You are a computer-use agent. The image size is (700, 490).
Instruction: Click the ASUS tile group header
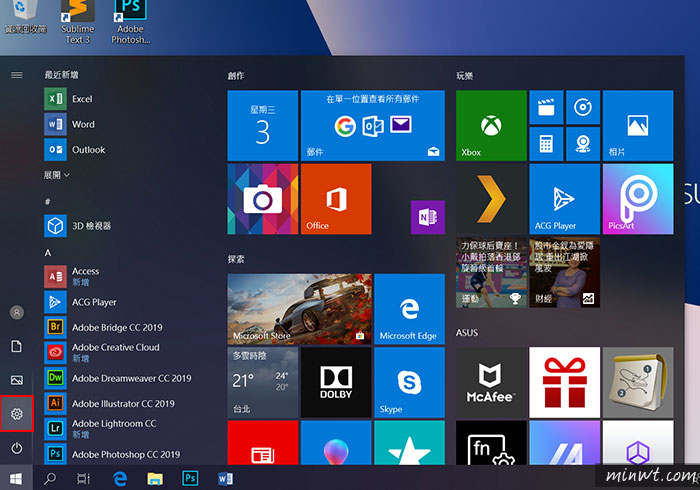coord(467,332)
